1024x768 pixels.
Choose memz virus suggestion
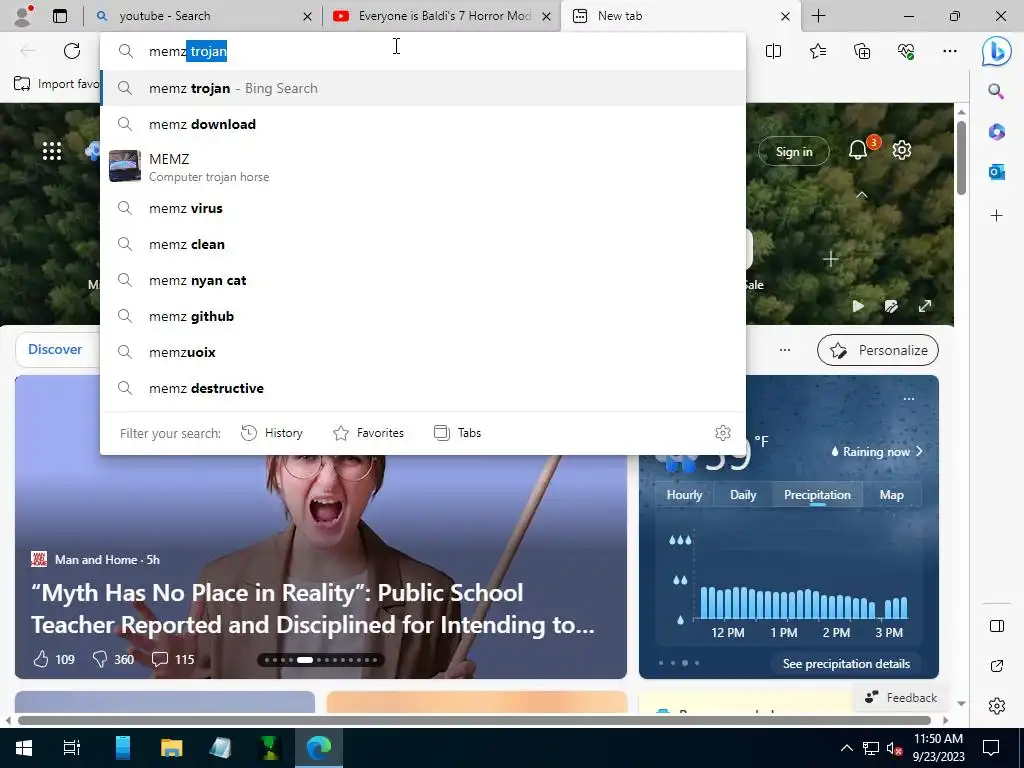pyautogui.click(x=423, y=208)
